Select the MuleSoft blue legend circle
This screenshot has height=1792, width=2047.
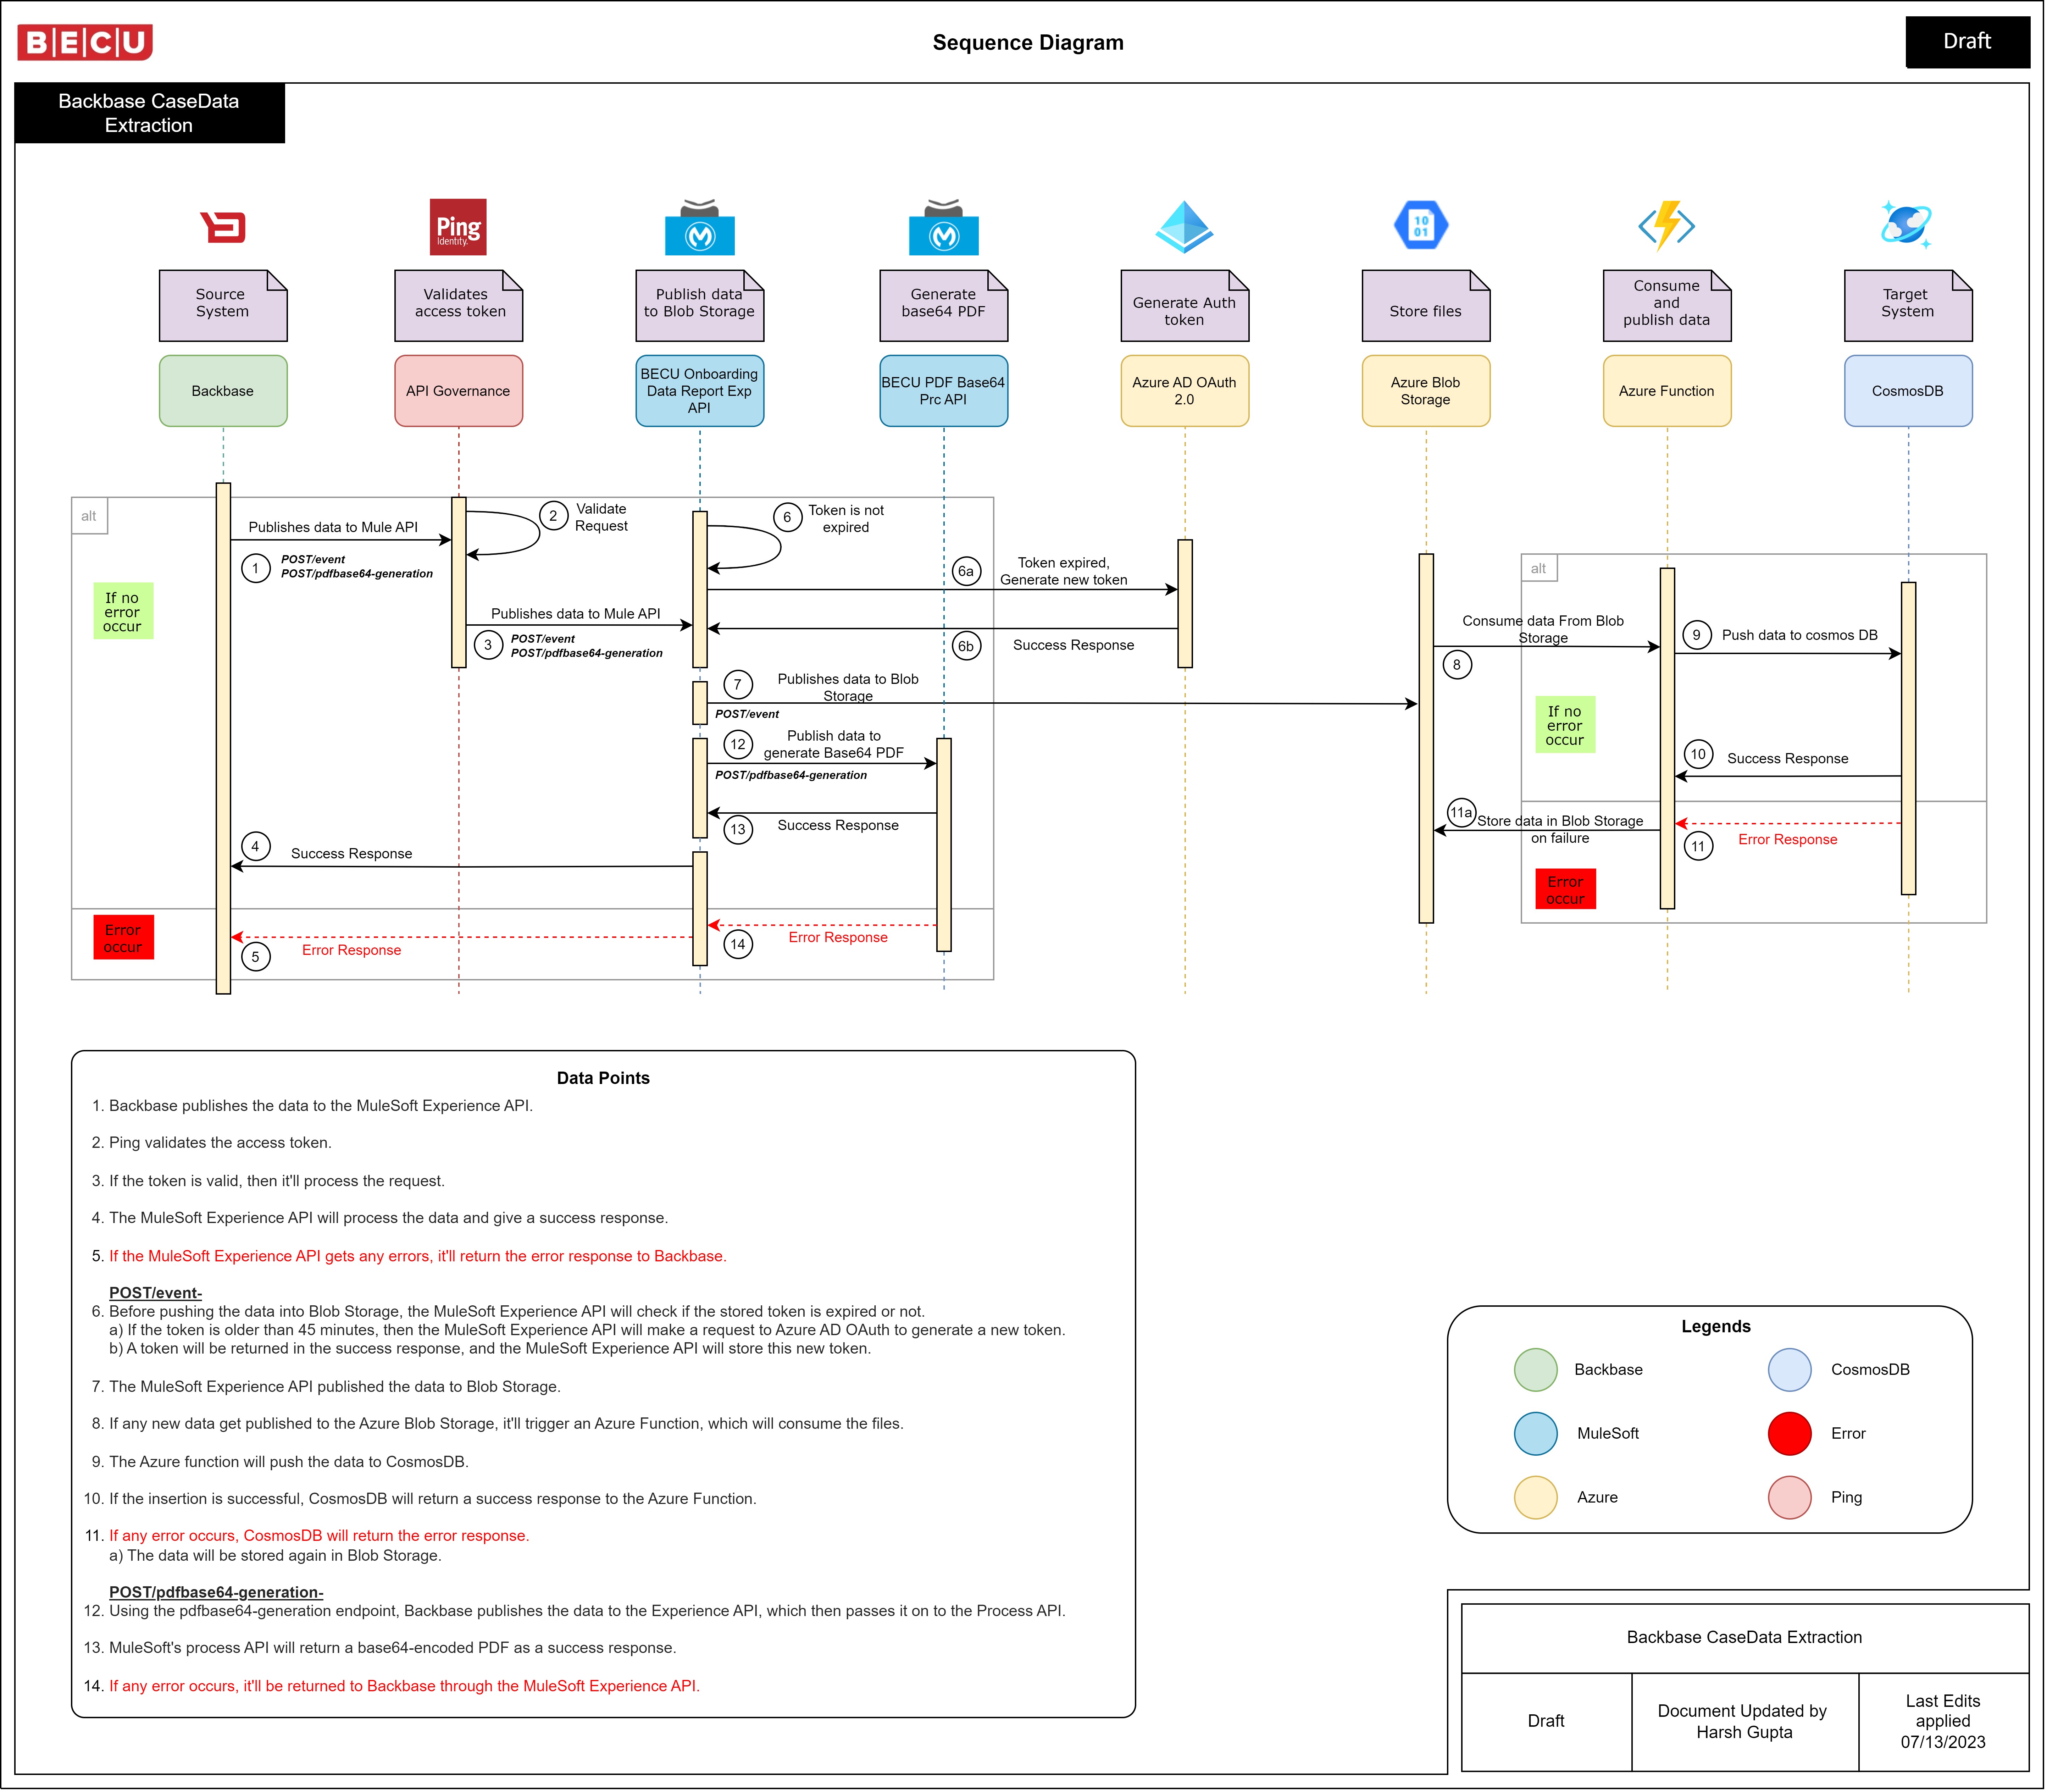click(1536, 1434)
